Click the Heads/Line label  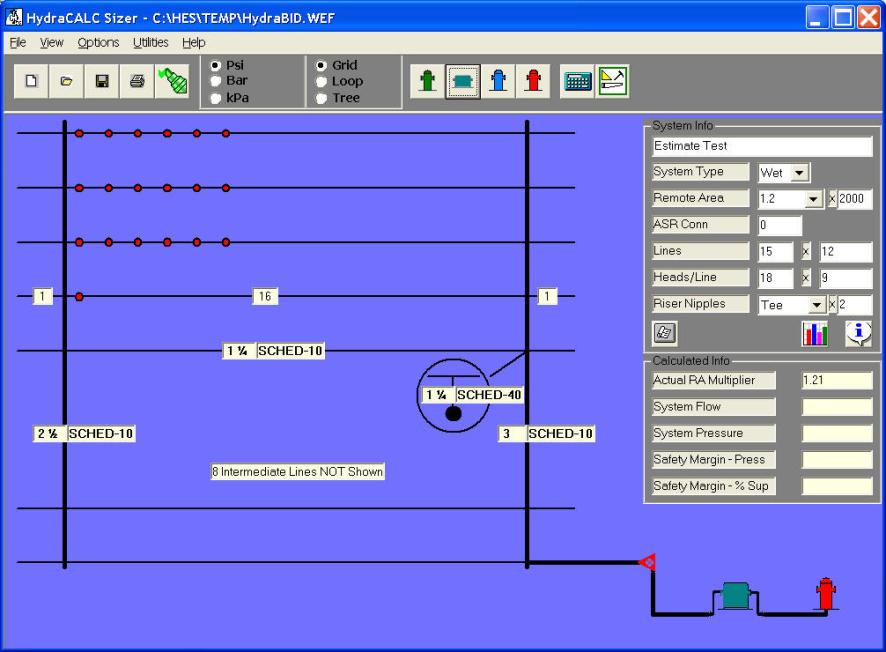pos(700,277)
